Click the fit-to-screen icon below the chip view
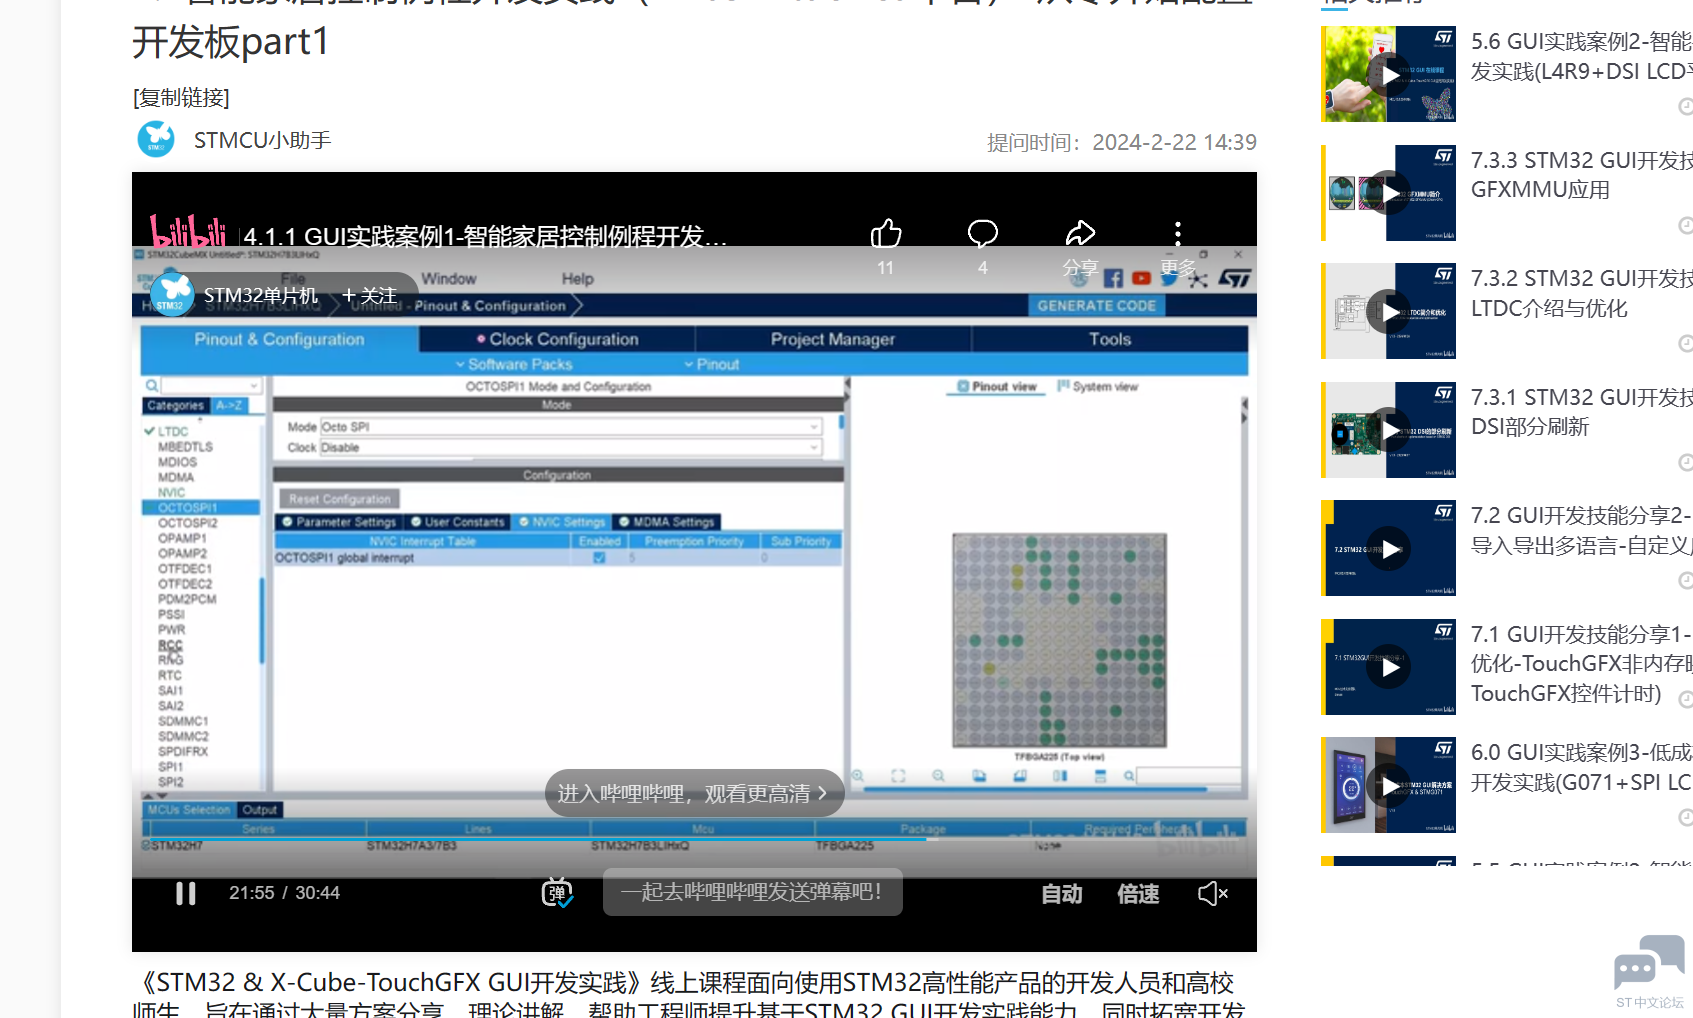 (898, 776)
